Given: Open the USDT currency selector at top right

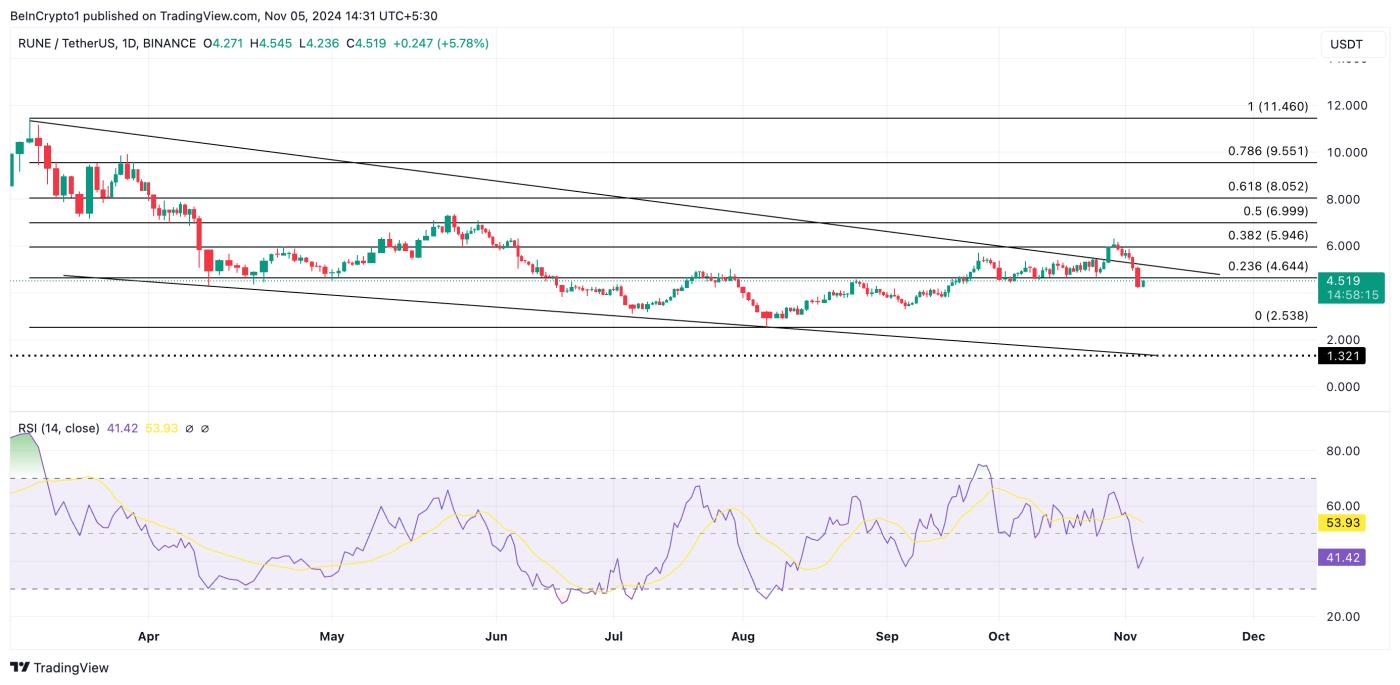Looking at the screenshot, I should tap(1347, 44).
